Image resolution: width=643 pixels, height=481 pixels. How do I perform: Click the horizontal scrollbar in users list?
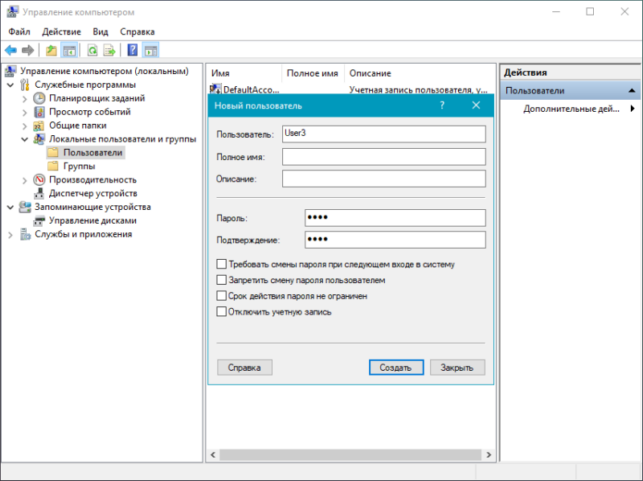coord(350,454)
